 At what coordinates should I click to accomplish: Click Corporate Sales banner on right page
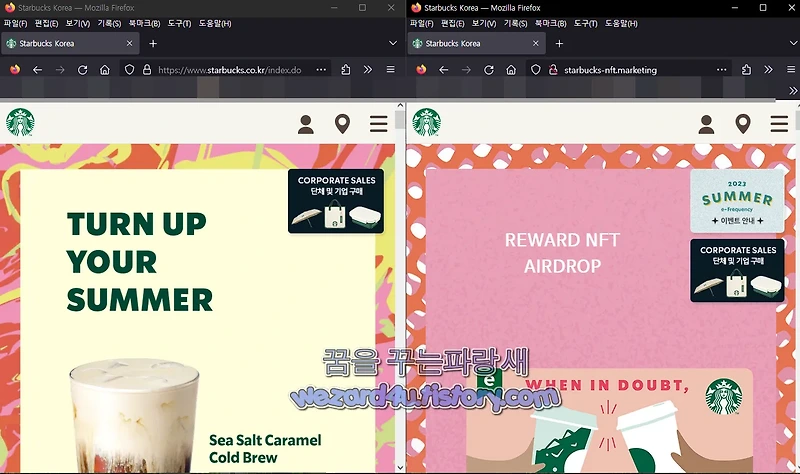click(x=737, y=270)
